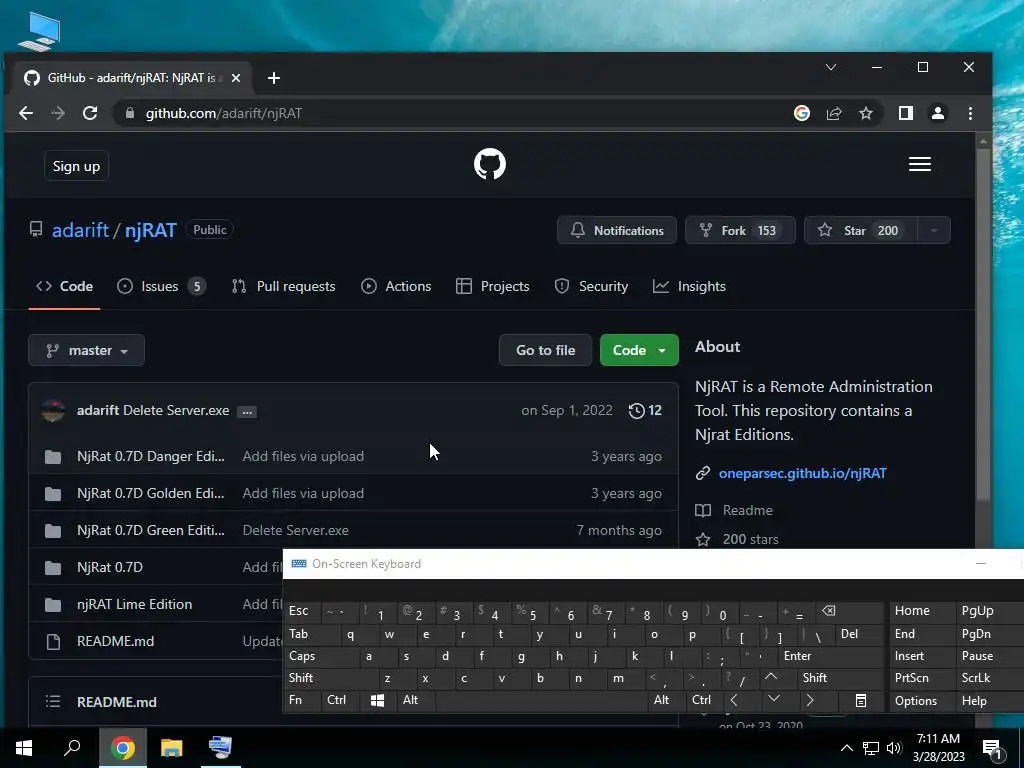Viewport: 1024px width, 768px height.
Task: Open the README outline list icon
Action: [53, 701]
